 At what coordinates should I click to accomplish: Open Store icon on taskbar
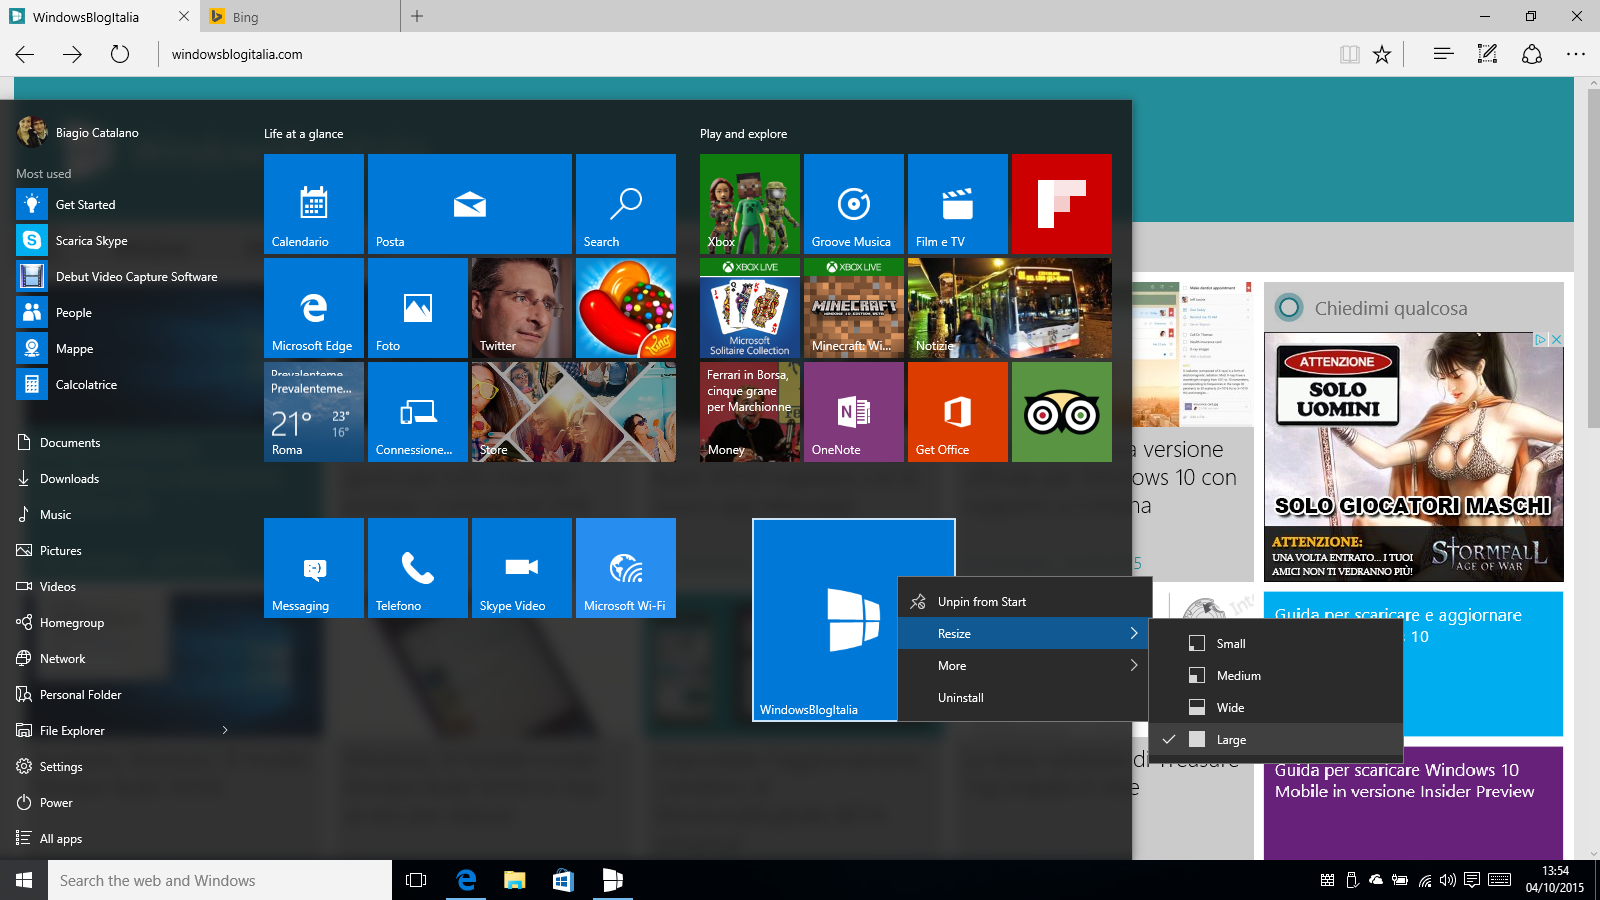(x=563, y=881)
